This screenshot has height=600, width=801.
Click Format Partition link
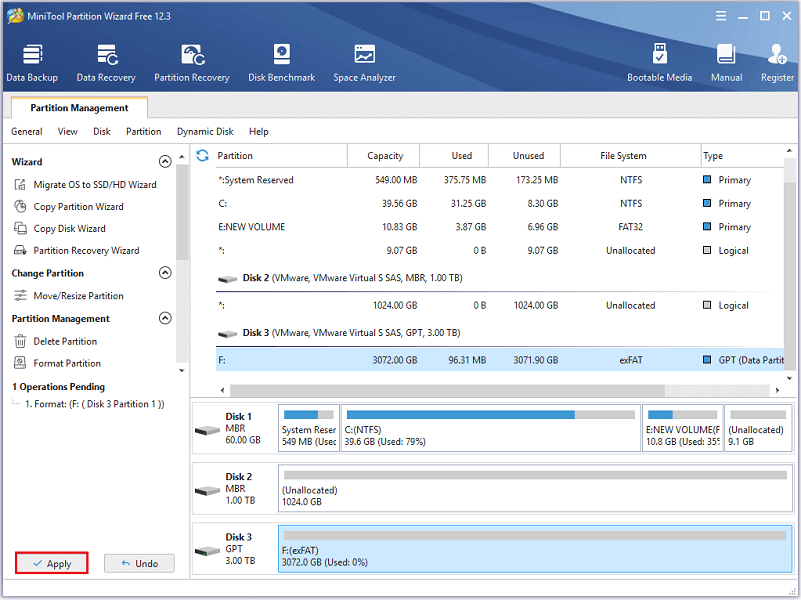pyautogui.click(x=67, y=363)
